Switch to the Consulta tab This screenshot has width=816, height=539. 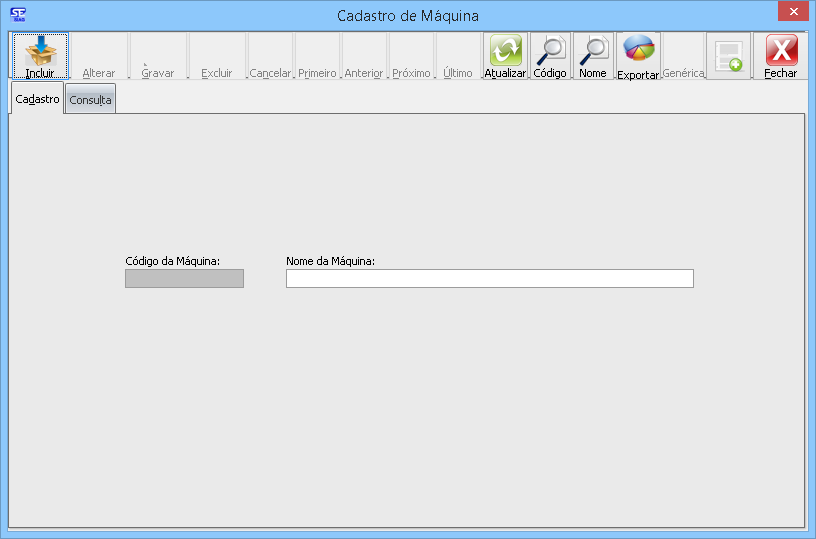point(90,100)
